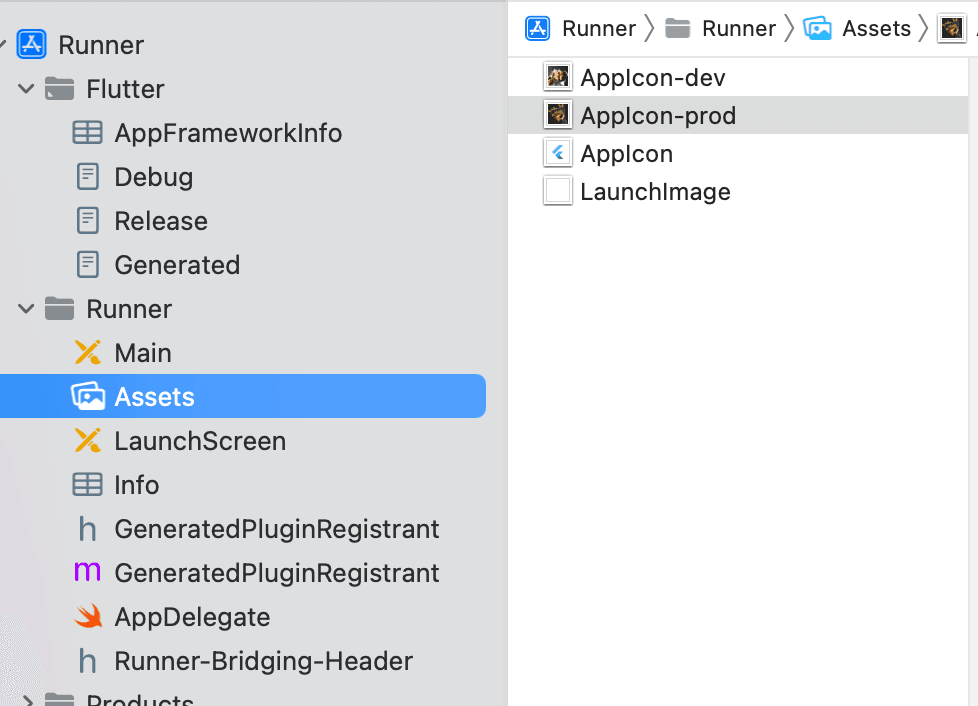Select the Assets catalog in navigator

[243, 396]
